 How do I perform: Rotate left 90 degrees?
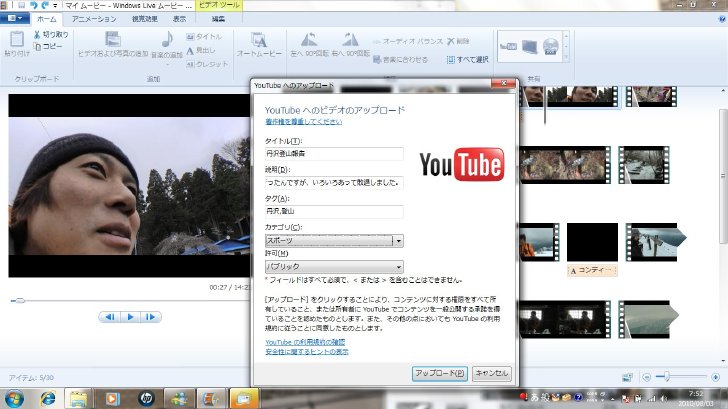pyautogui.click(x=309, y=39)
